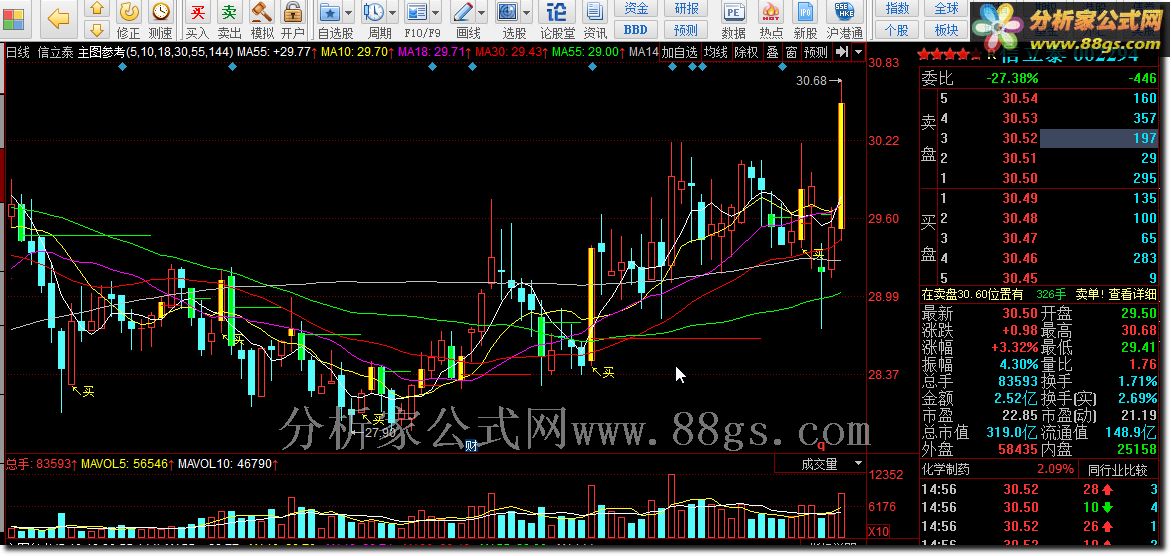Open the 热点 hot topics flame icon
This screenshot has height=556, width=1172.
coord(771,20)
